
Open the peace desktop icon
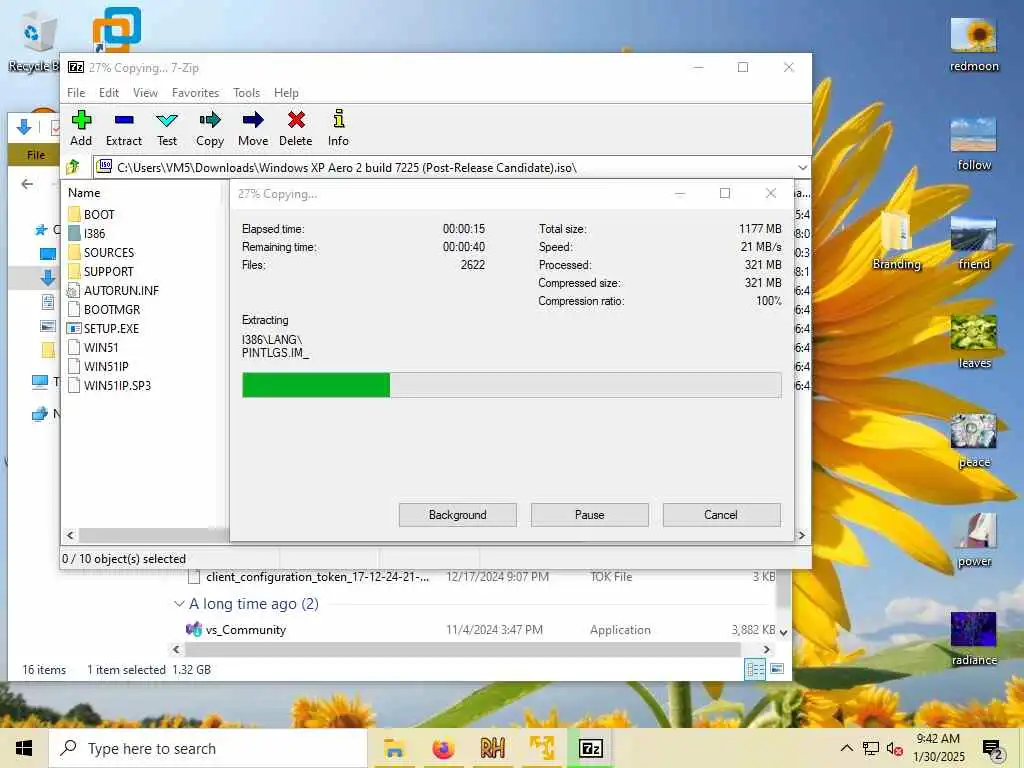pyautogui.click(x=973, y=441)
